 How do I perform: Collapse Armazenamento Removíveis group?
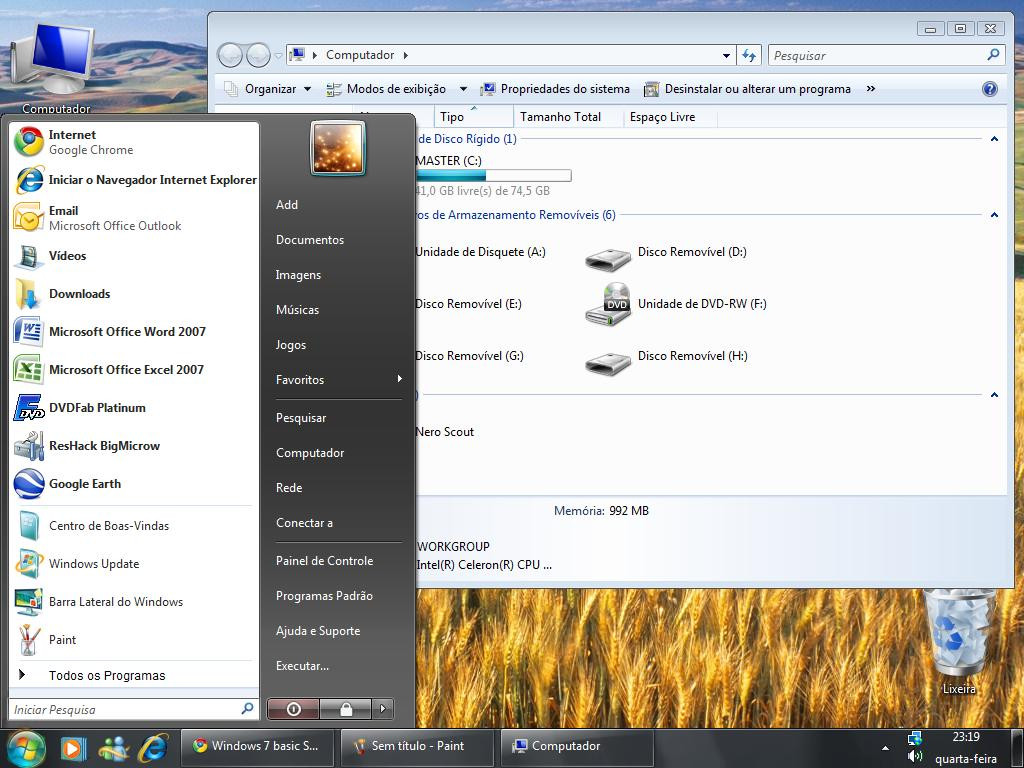click(994, 215)
